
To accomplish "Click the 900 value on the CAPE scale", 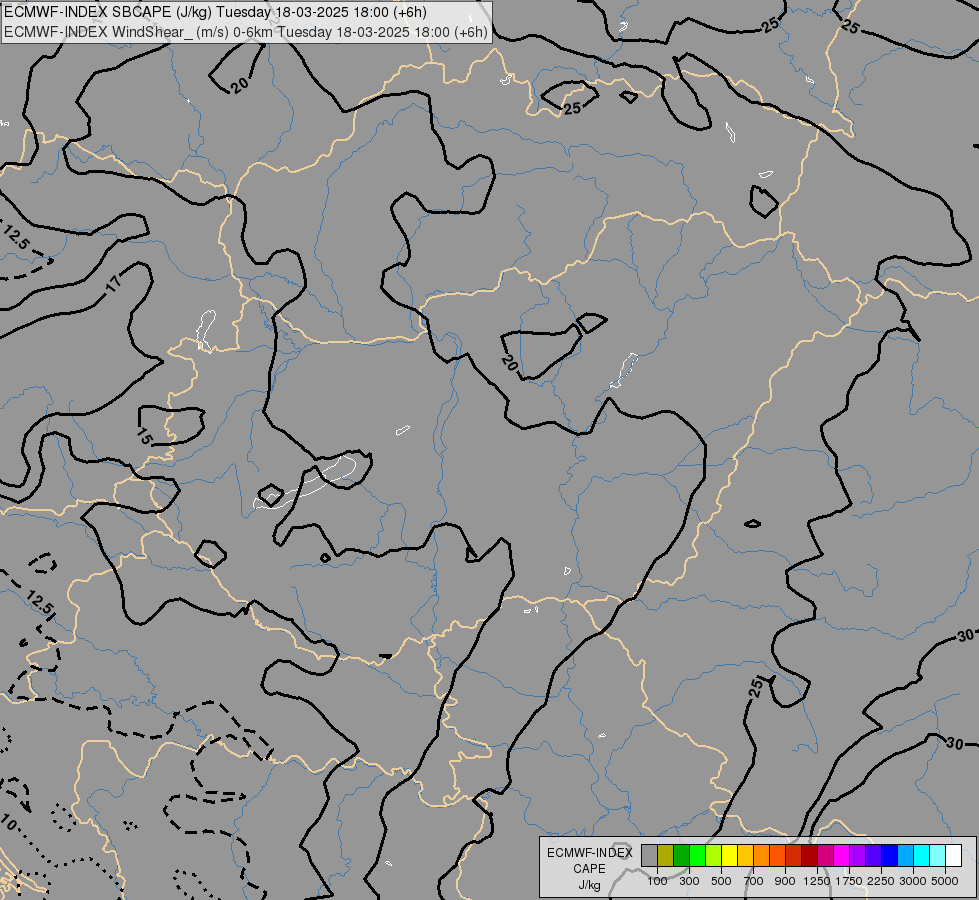I will (785, 881).
